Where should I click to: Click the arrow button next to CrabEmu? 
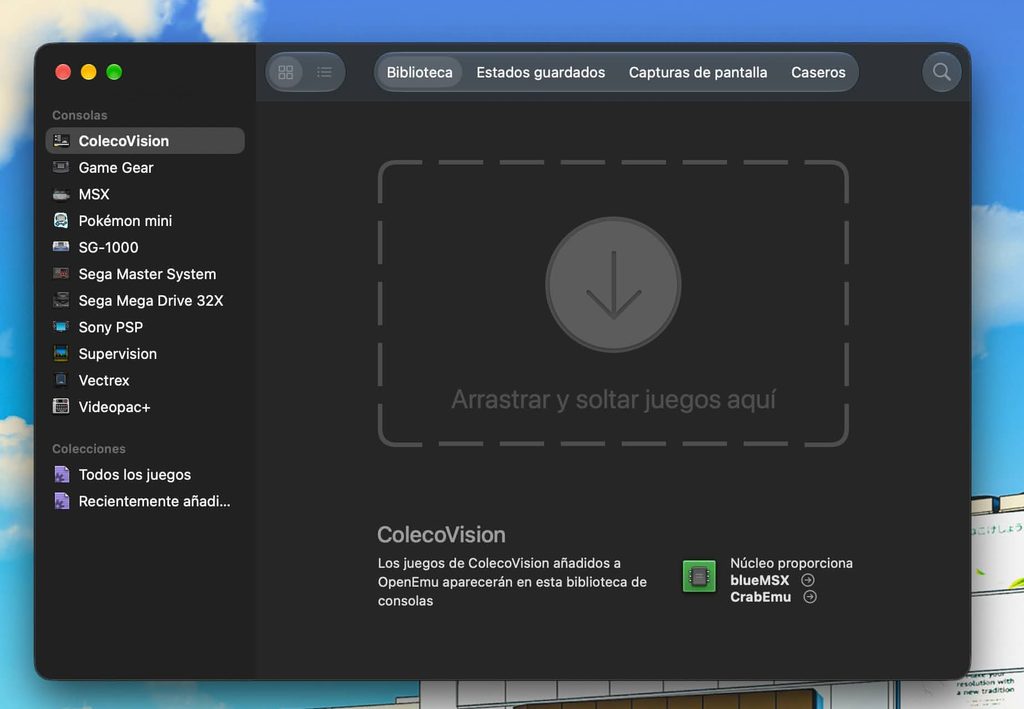(810, 597)
